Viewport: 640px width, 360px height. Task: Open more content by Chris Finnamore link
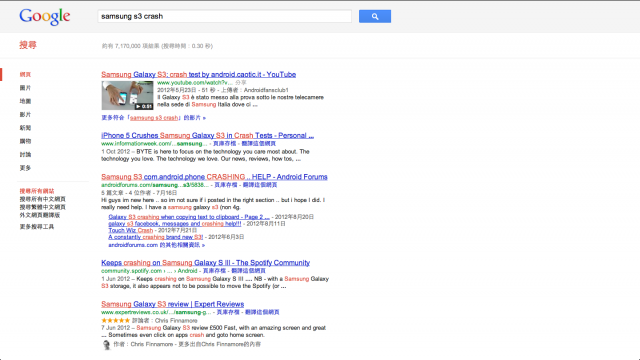pos(219,344)
